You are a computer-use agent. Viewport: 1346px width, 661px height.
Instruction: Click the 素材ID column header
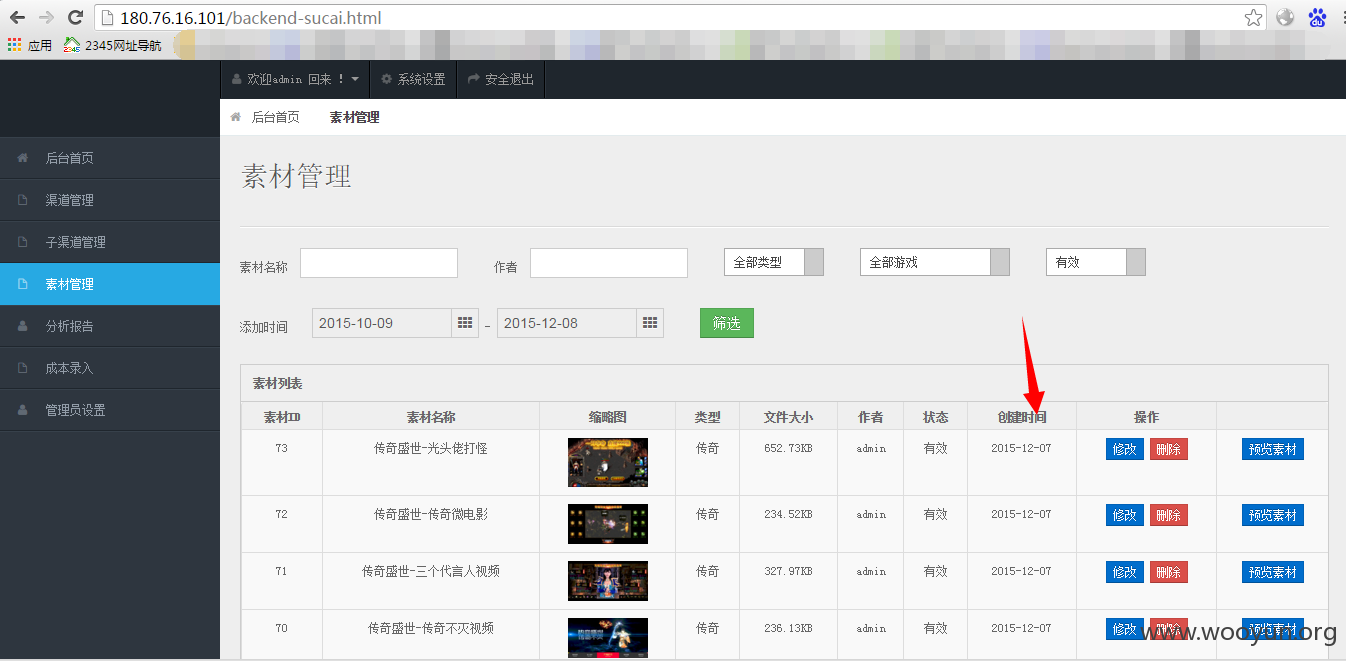282,417
